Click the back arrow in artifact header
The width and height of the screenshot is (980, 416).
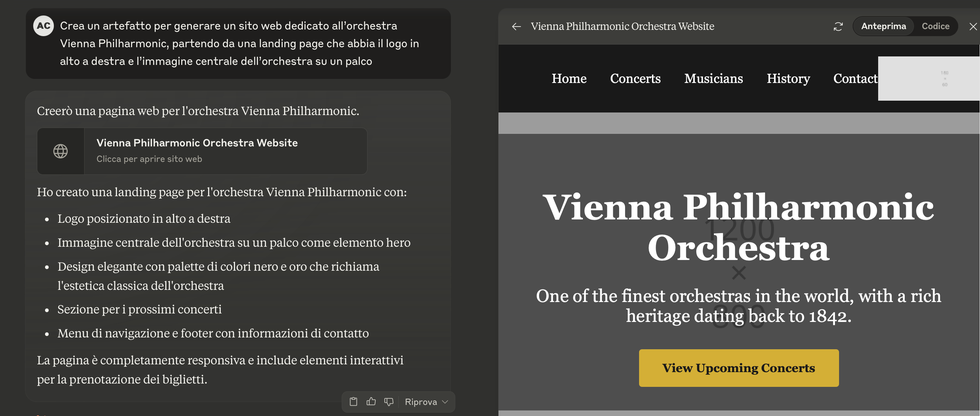516,26
